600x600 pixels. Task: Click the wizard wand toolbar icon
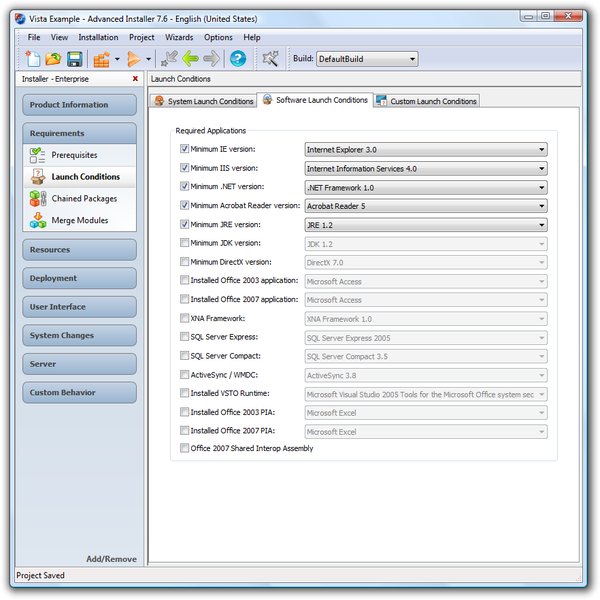click(271, 59)
